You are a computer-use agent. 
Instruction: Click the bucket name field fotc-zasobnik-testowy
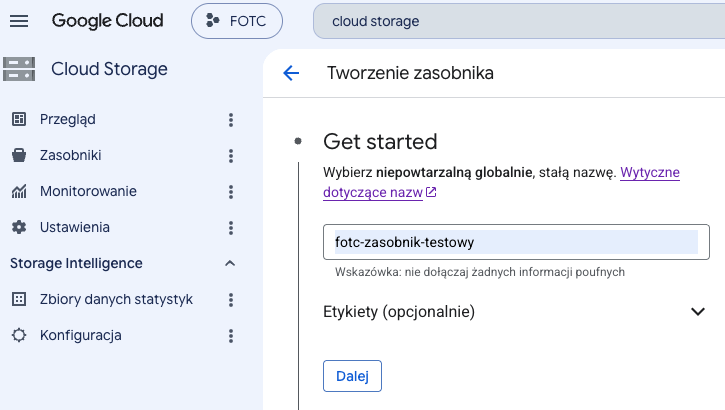tap(516, 242)
